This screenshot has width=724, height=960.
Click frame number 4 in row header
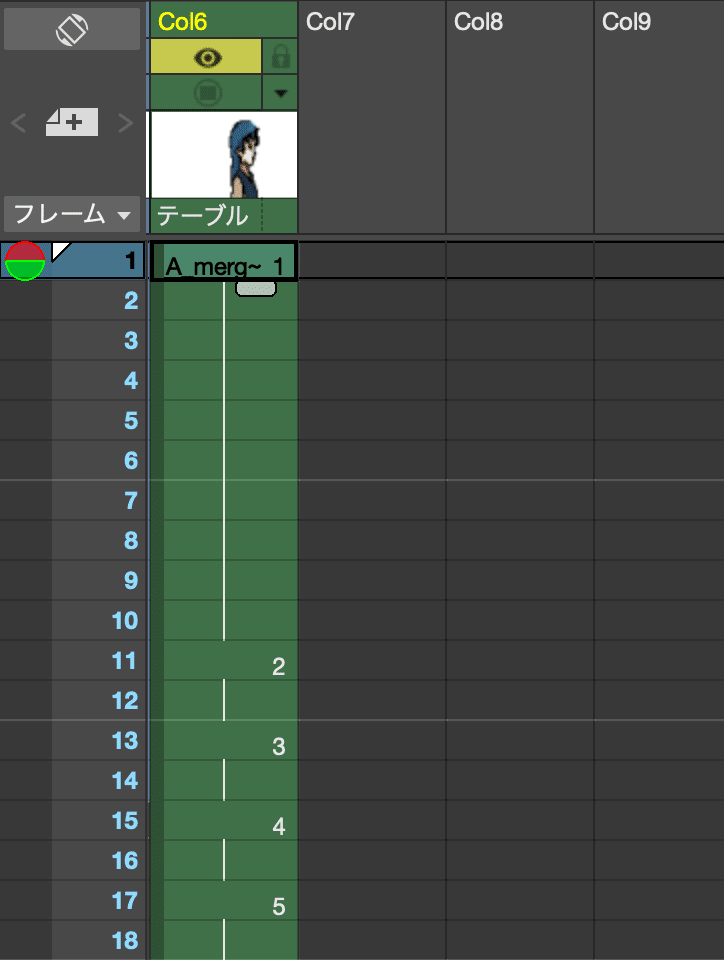[131, 381]
